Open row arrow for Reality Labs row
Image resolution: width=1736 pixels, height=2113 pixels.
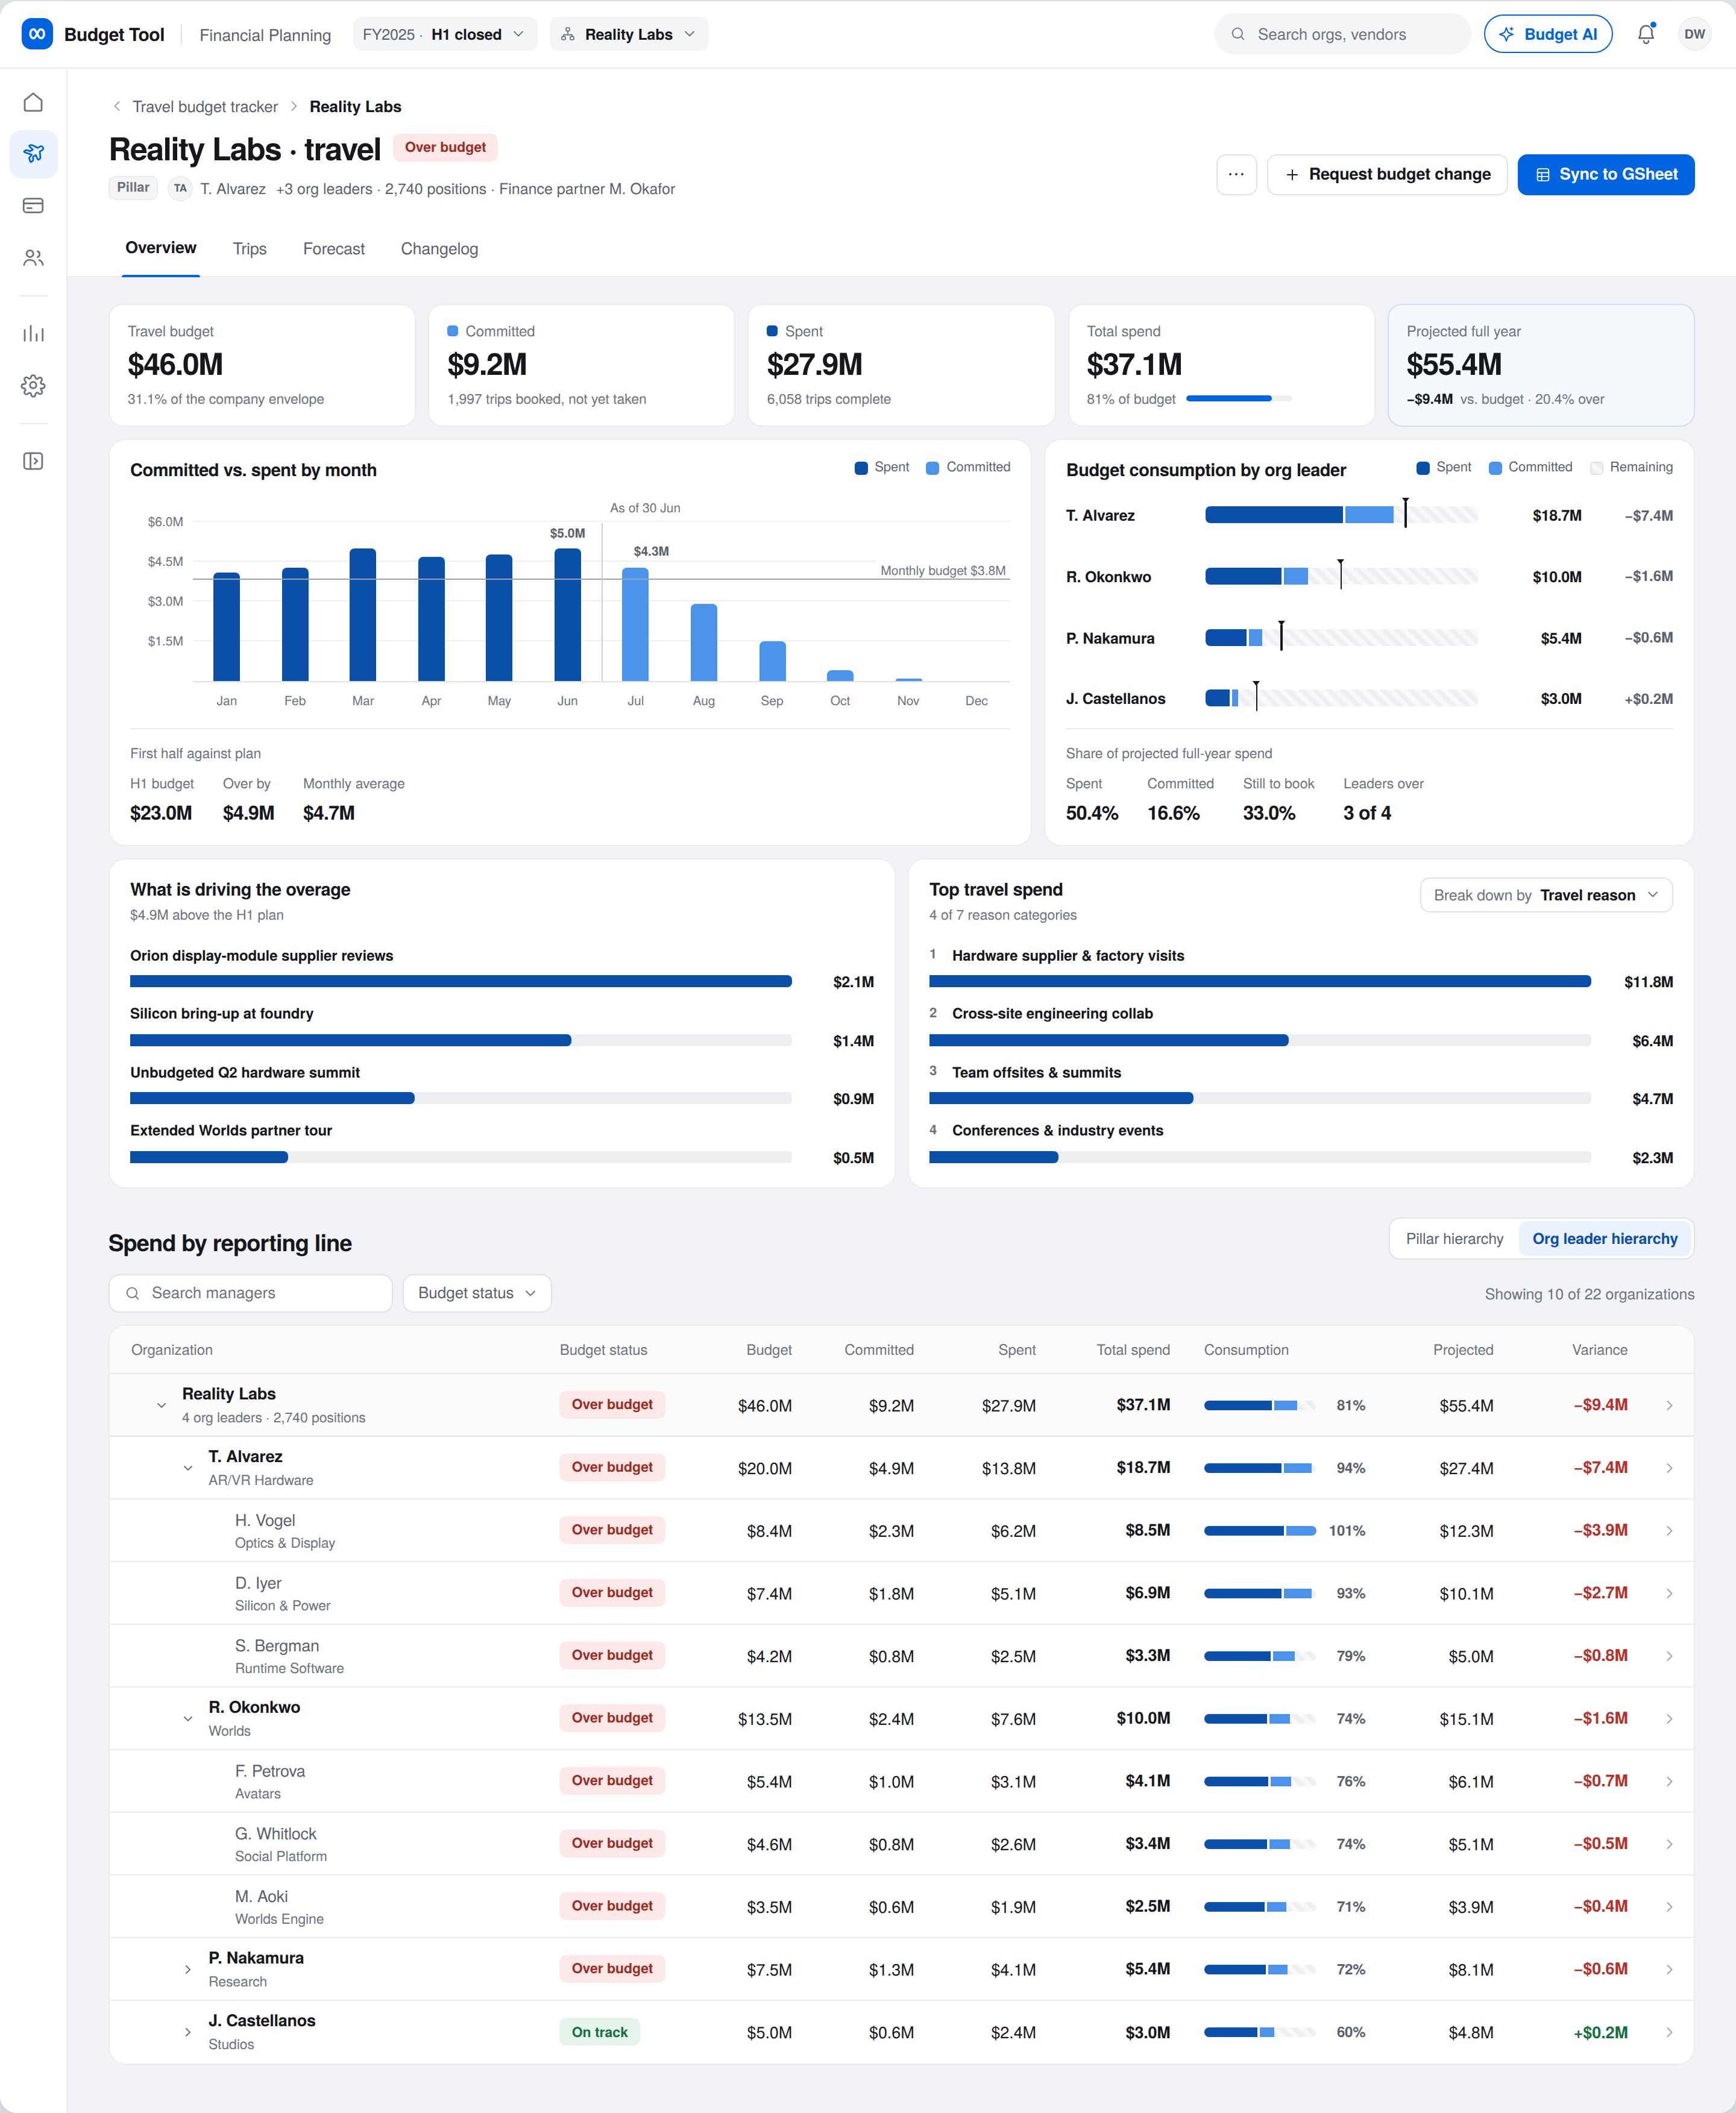coord(1669,1405)
